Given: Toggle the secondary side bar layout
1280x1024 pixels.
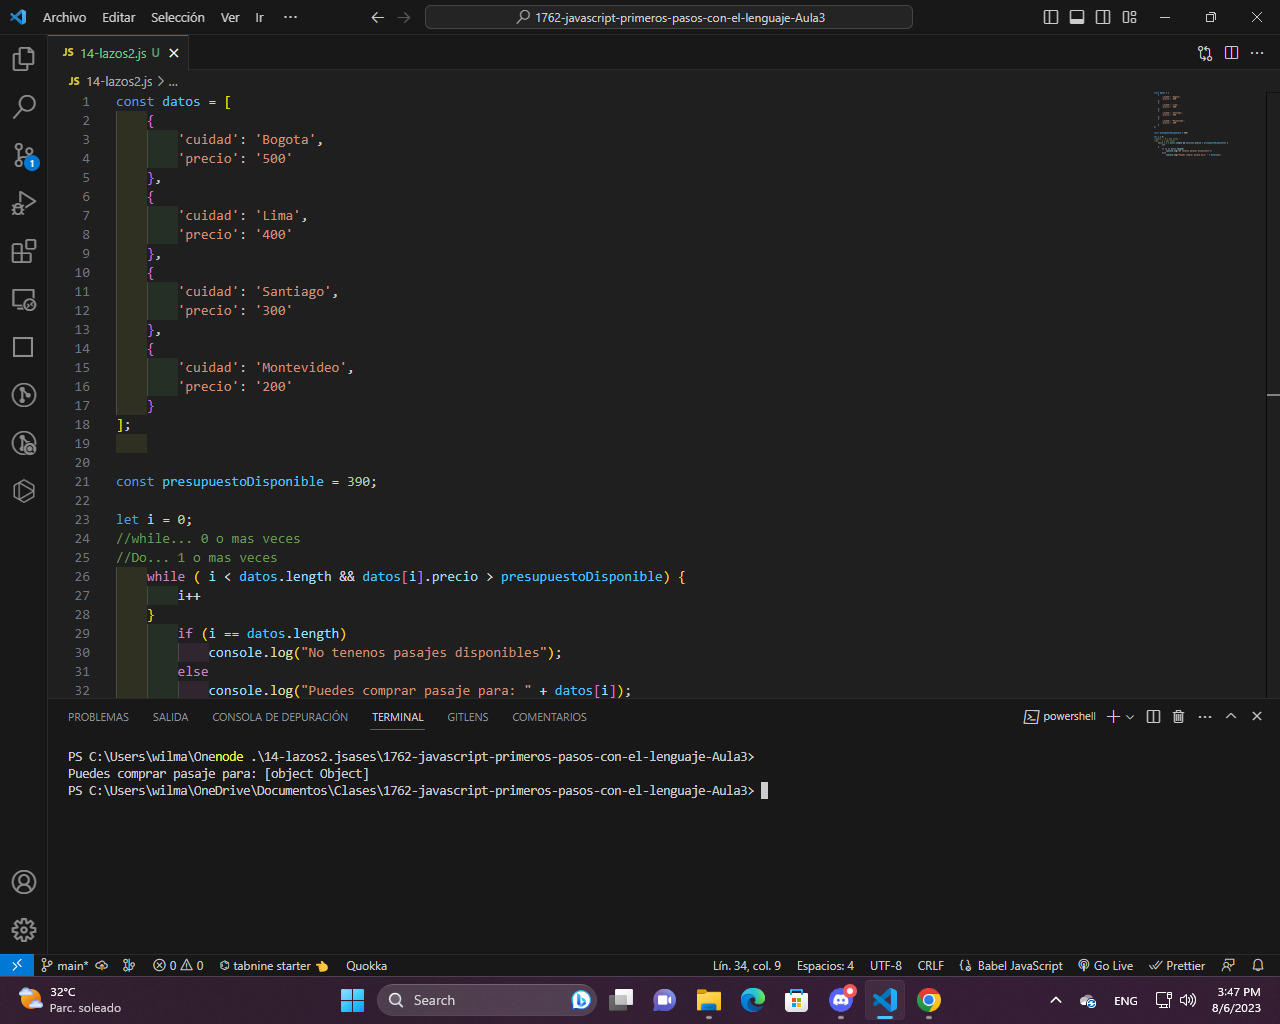Looking at the screenshot, I should [1103, 17].
